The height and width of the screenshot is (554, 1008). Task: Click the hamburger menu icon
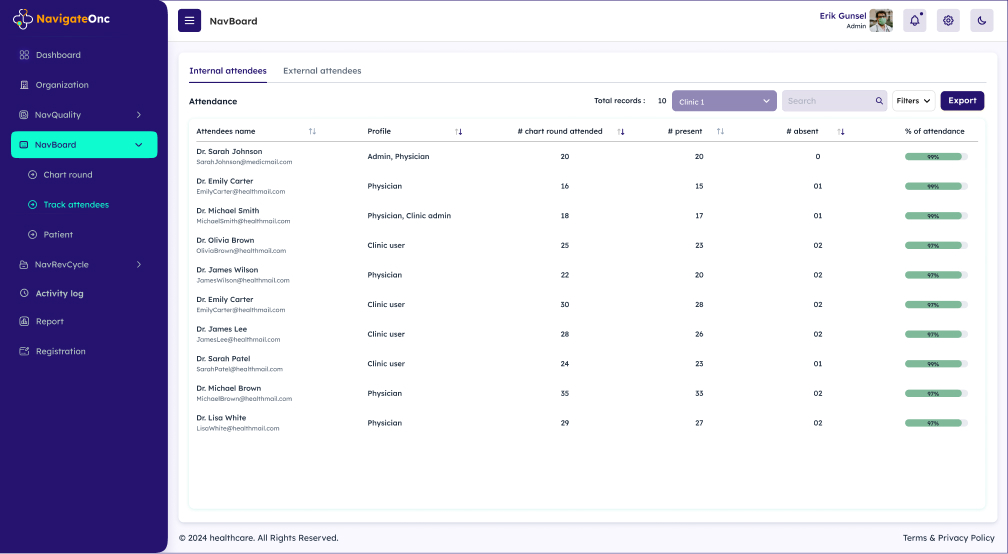click(x=189, y=20)
